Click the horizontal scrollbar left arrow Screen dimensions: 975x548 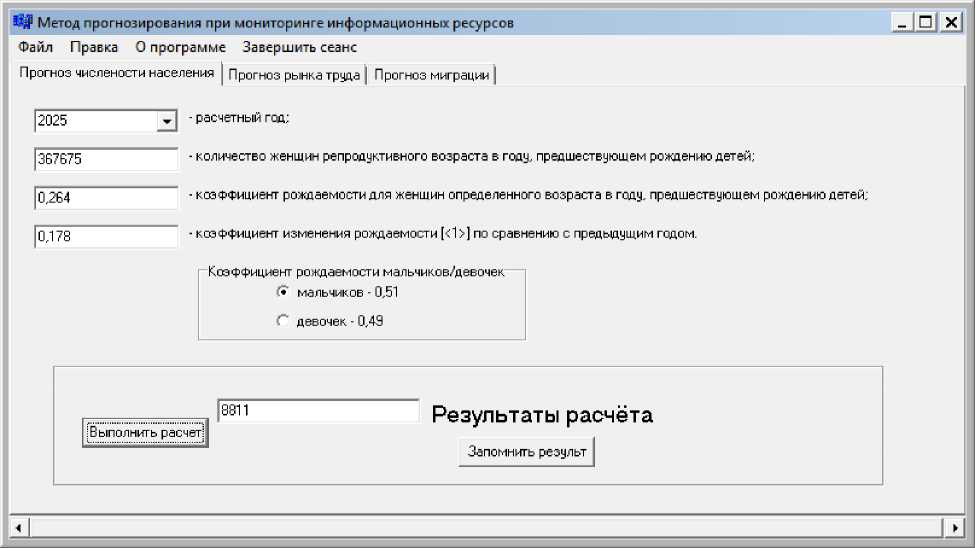click(x=19, y=528)
